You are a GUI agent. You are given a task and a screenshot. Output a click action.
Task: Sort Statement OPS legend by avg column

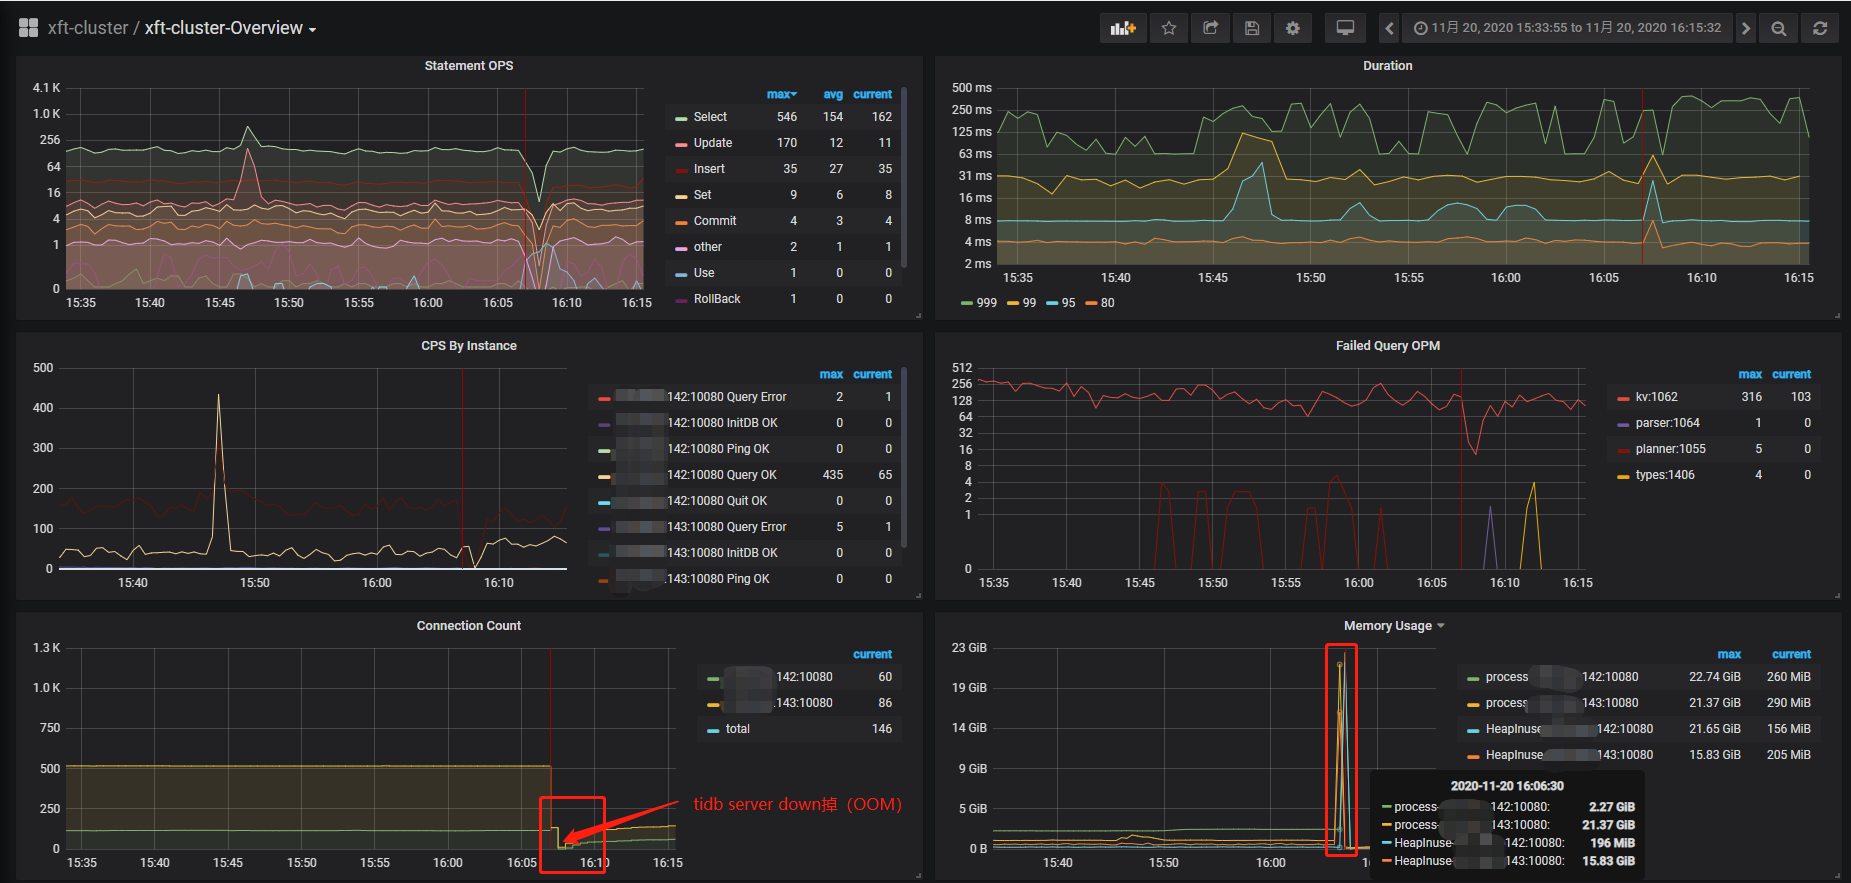[x=832, y=94]
